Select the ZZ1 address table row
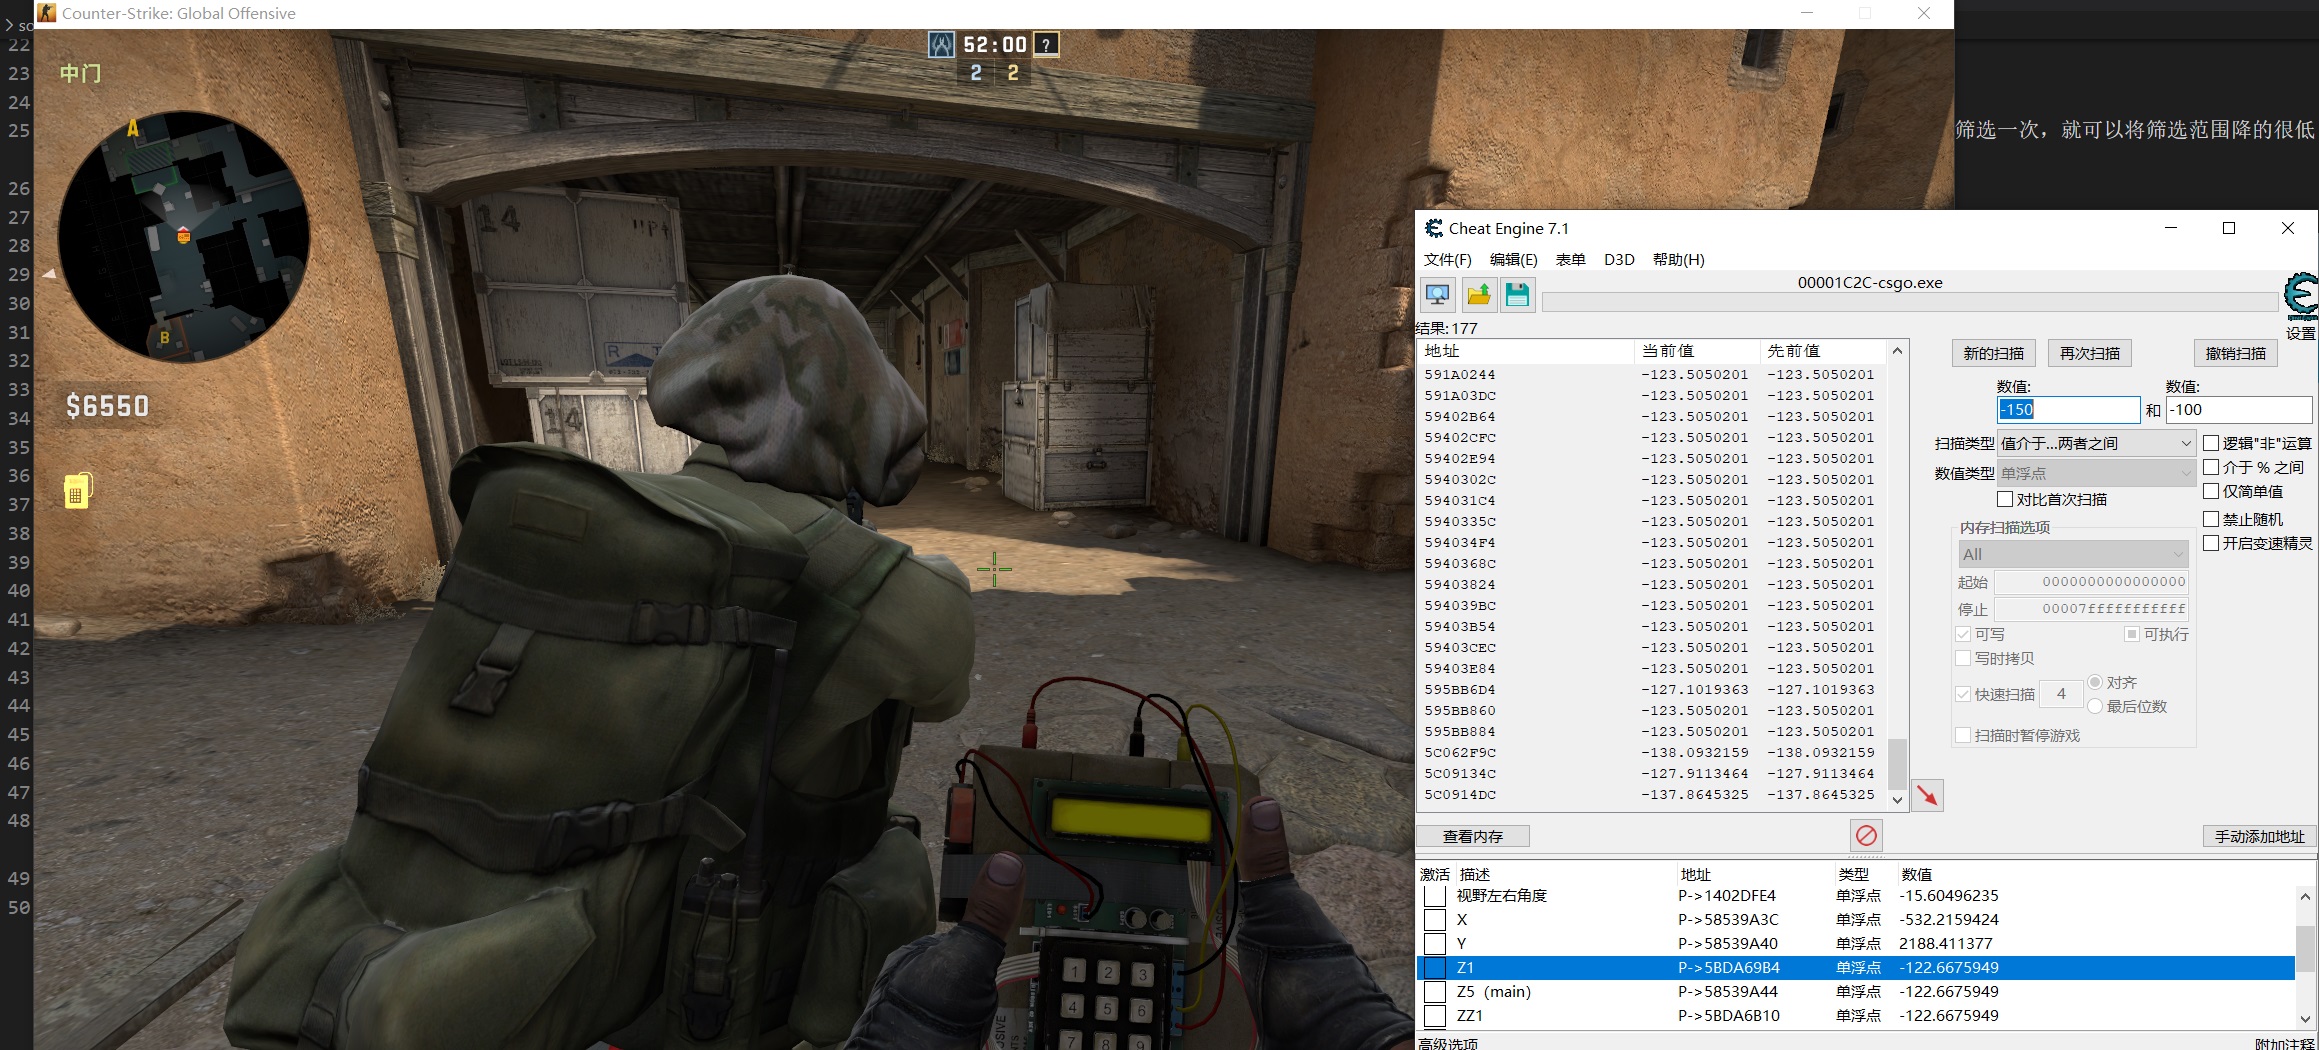Image resolution: width=2319 pixels, height=1050 pixels. 1856,1016
